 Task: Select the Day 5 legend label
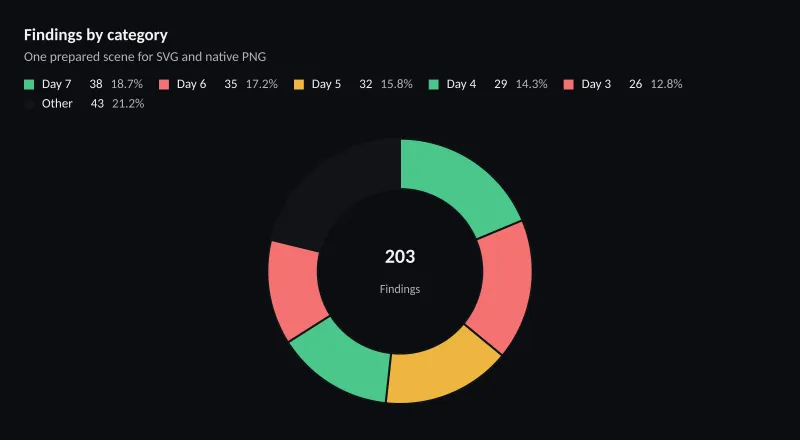(x=326, y=84)
